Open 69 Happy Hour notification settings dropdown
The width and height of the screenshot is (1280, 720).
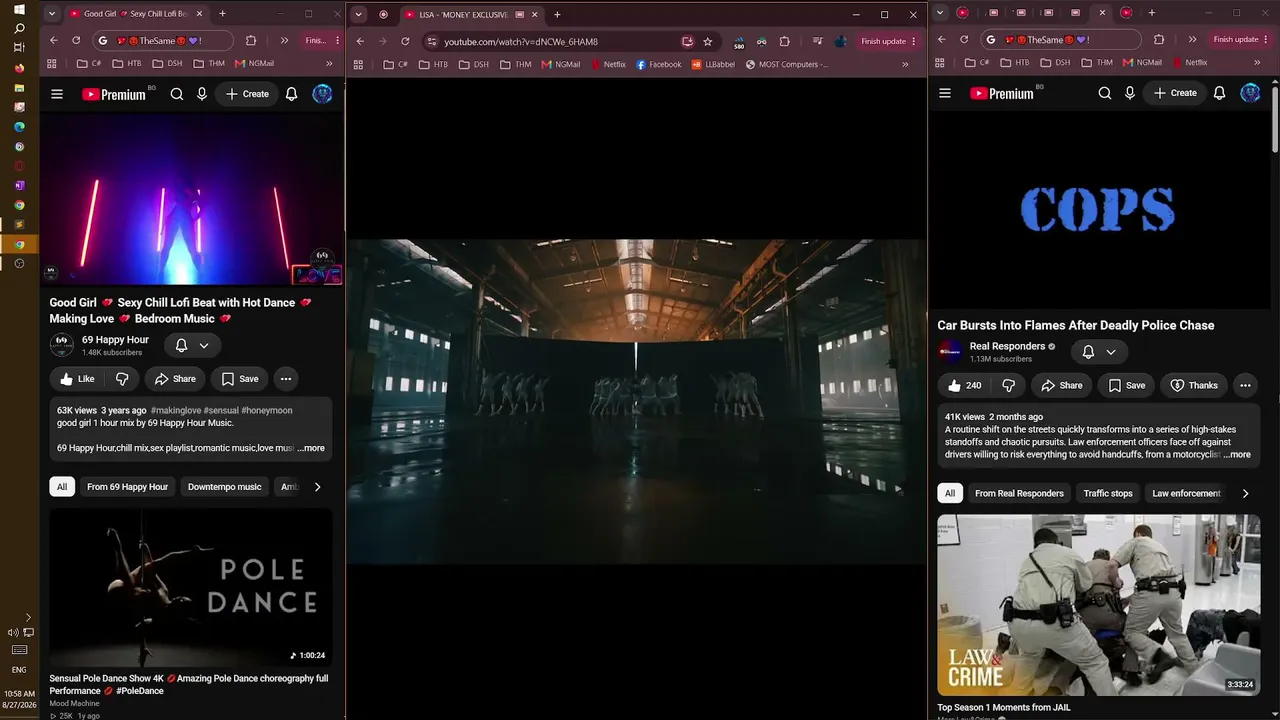(192, 345)
